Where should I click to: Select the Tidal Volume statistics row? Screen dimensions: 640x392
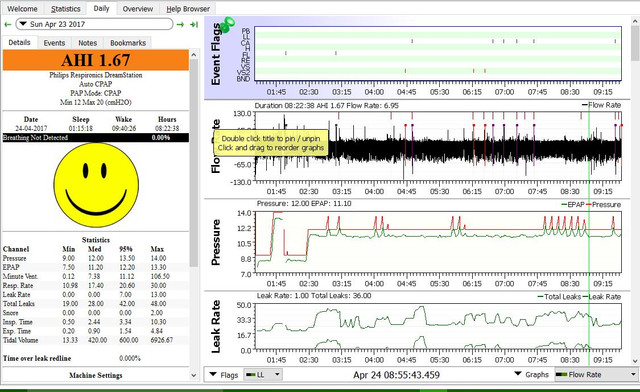click(x=96, y=340)
